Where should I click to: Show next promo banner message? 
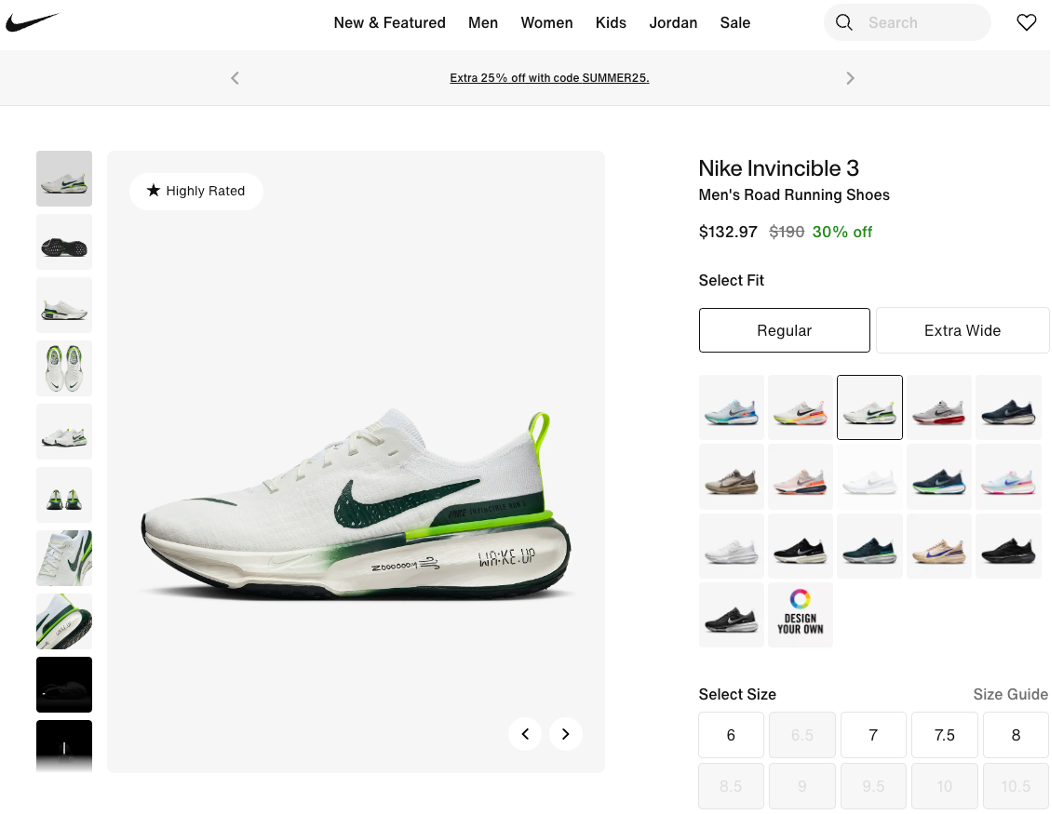click(x=850, y=78)
